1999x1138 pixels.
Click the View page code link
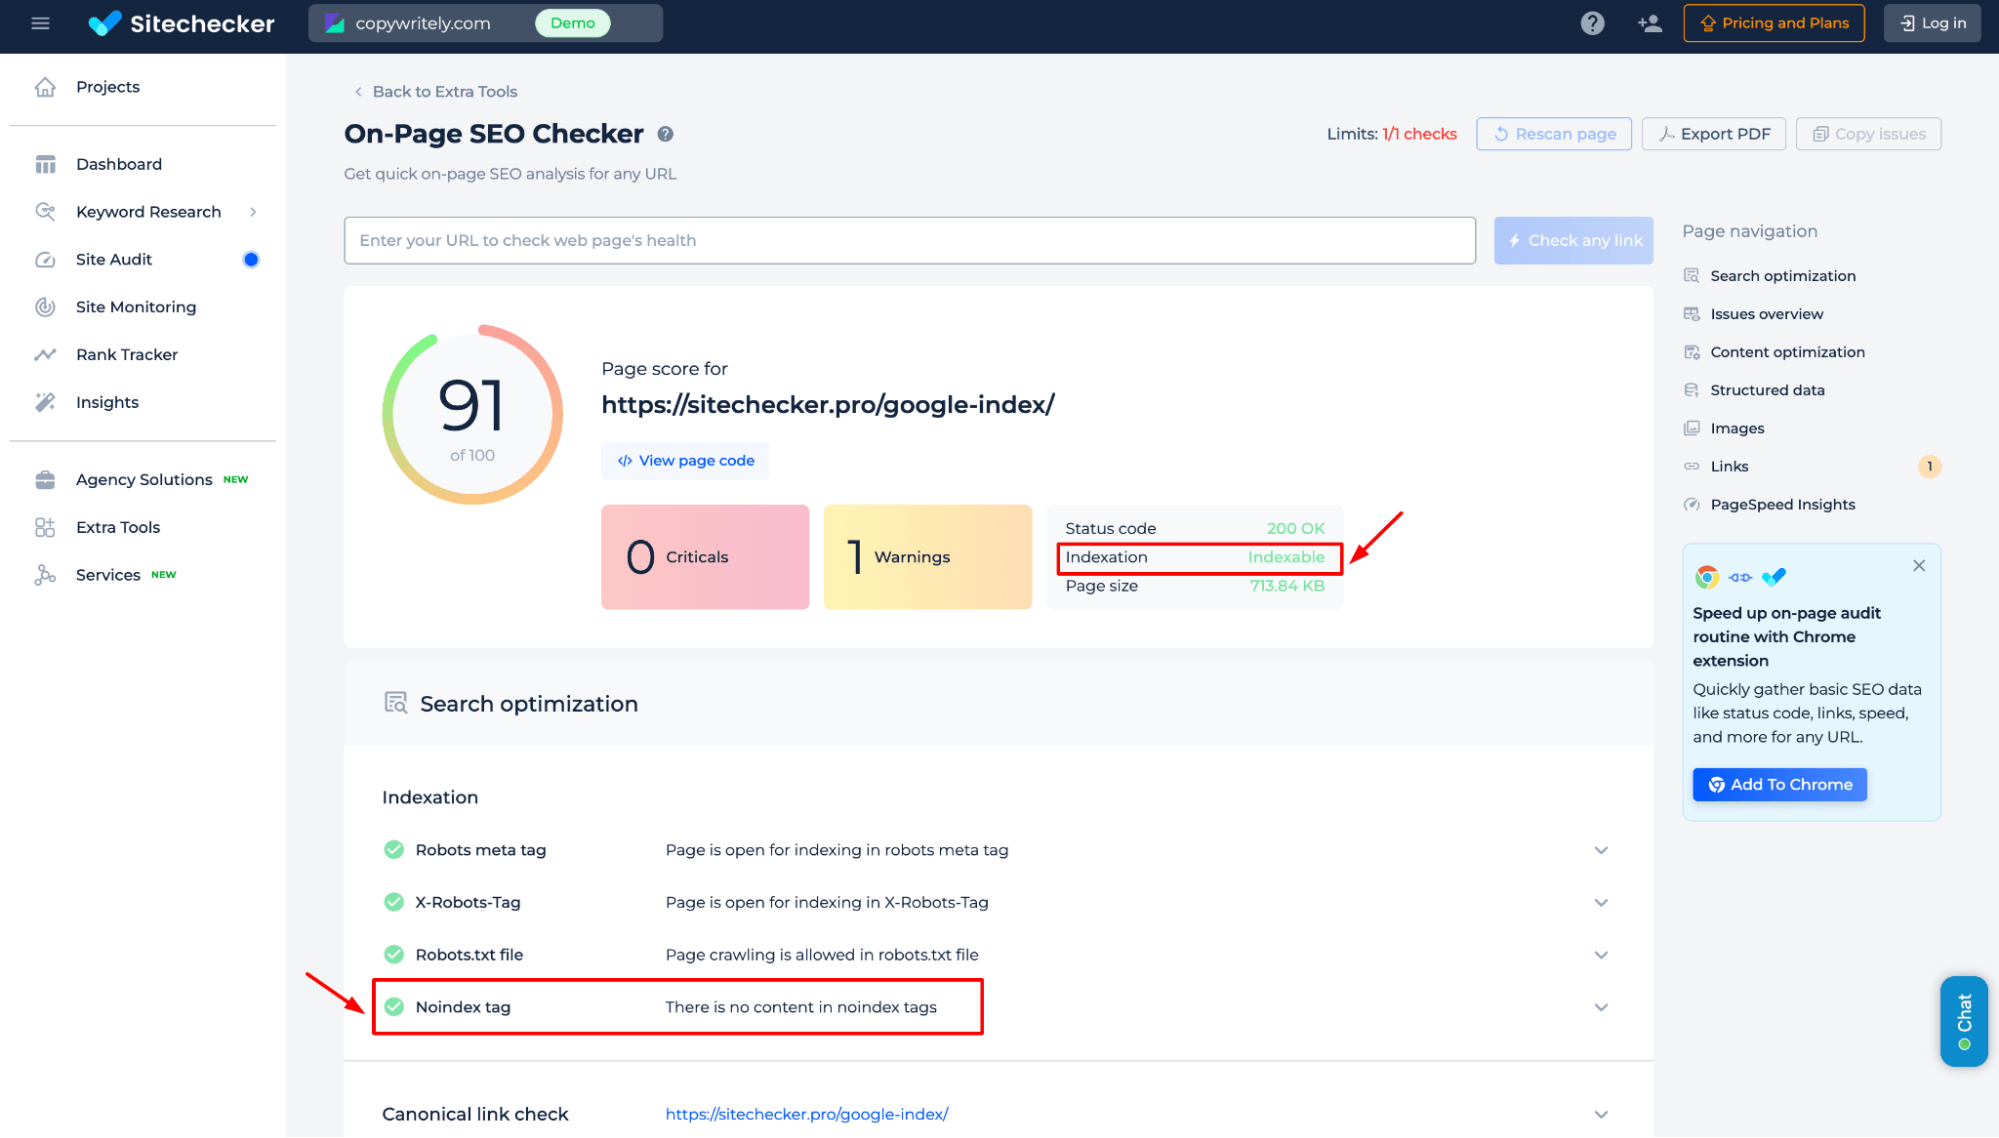[686, 460]
